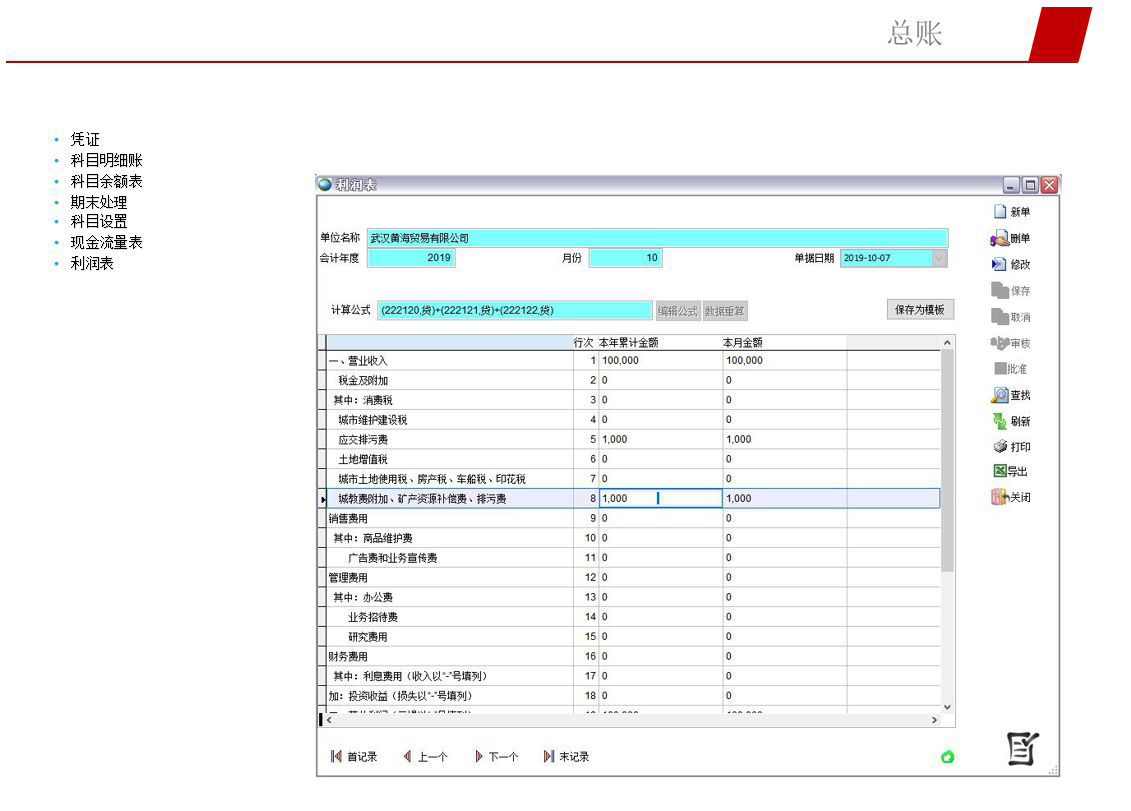Screen dimensions: 1131x811
Task: Go to 下一个 next record
Action: (x=479, y=757)
